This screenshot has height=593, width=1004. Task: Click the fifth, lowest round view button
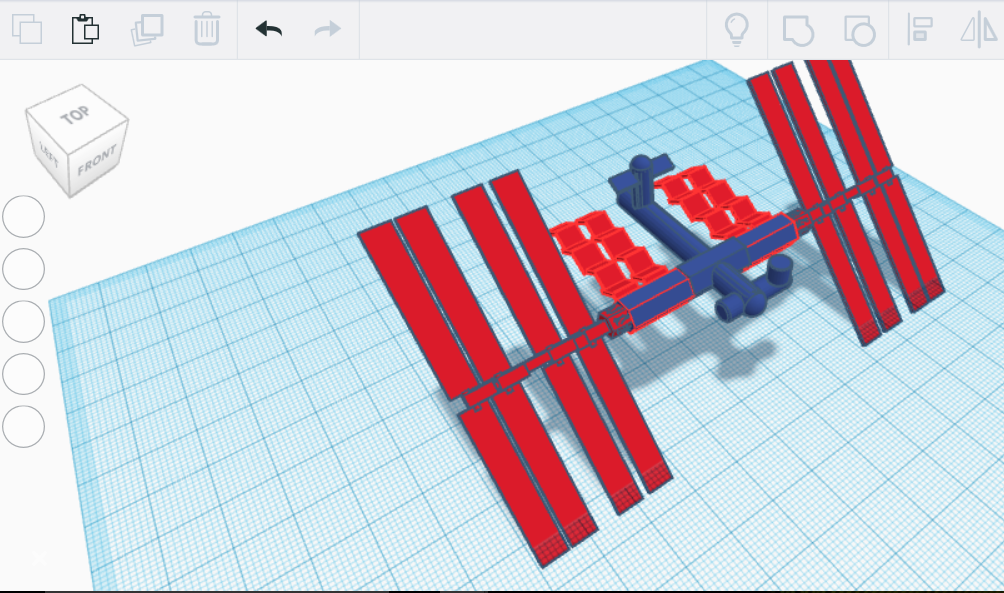[24, 426]
